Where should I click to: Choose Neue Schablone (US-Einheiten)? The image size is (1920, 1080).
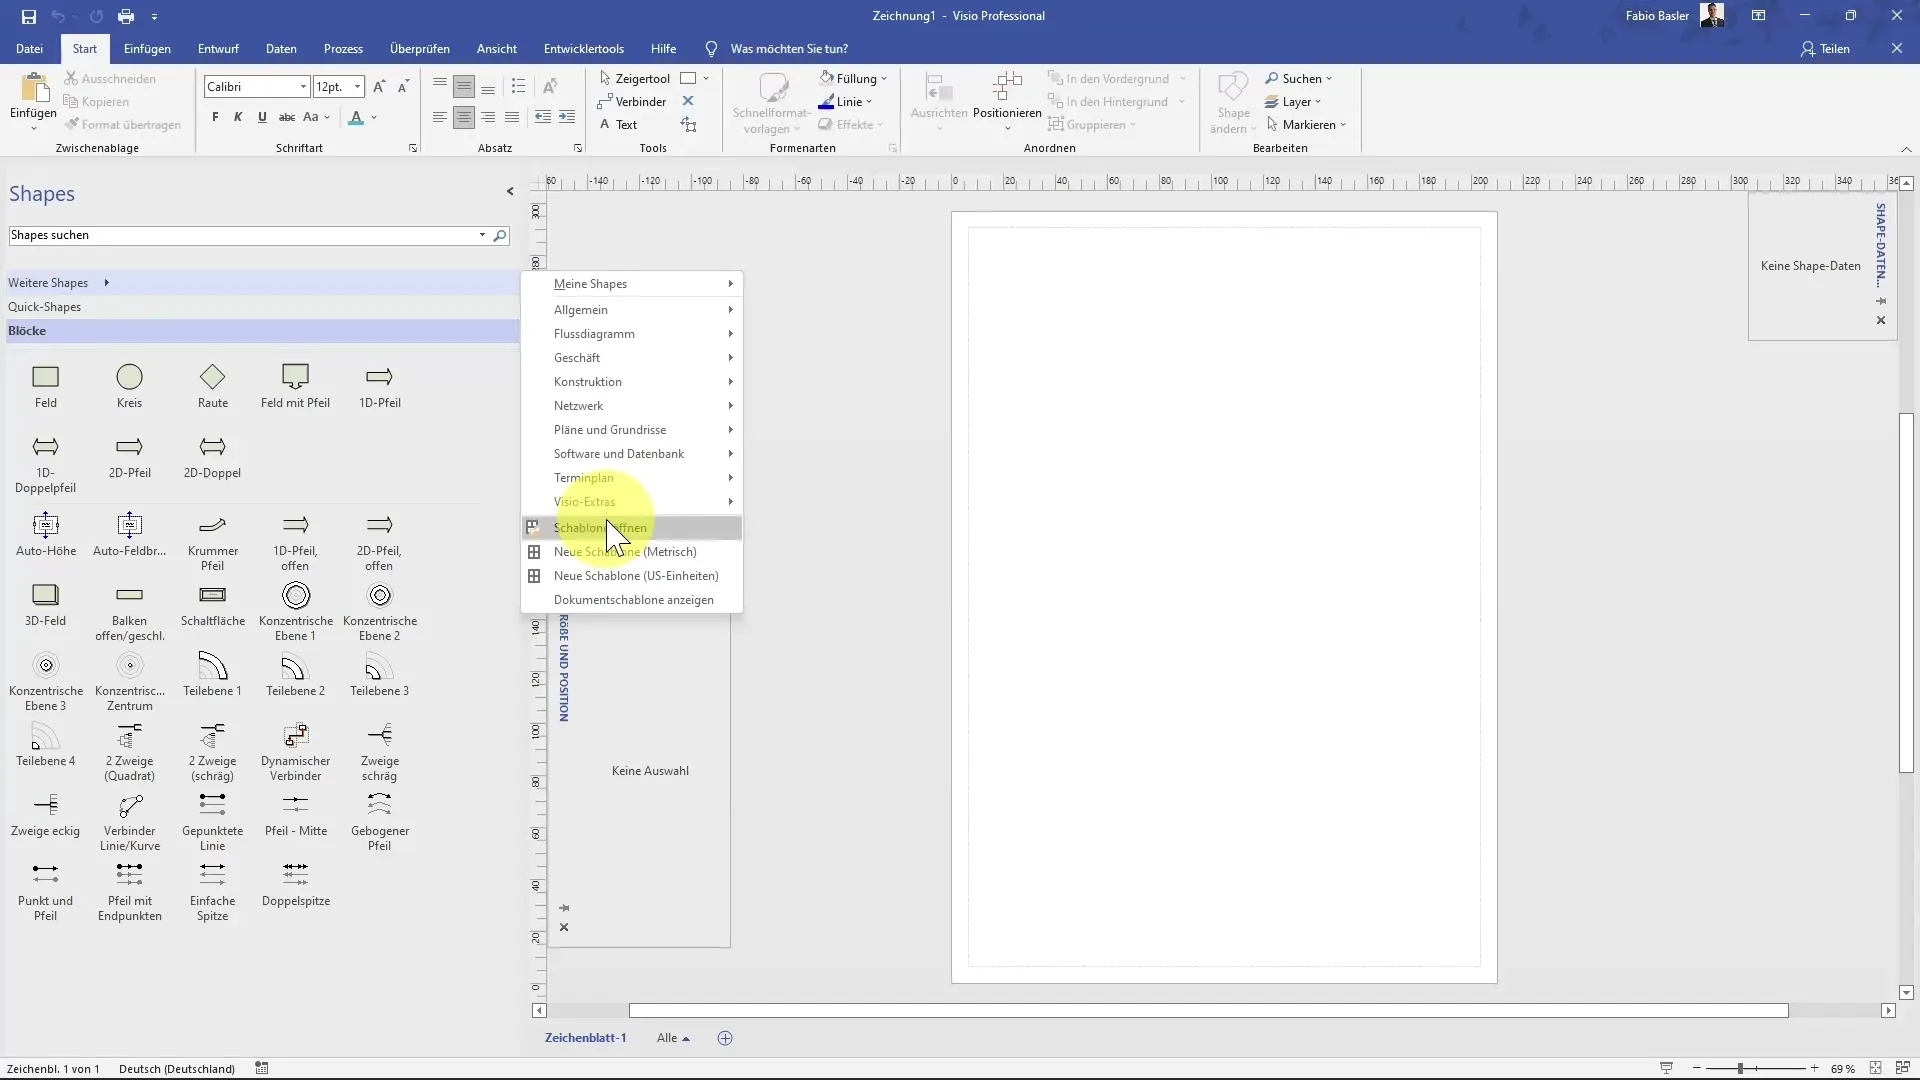[x=632, y=576]
